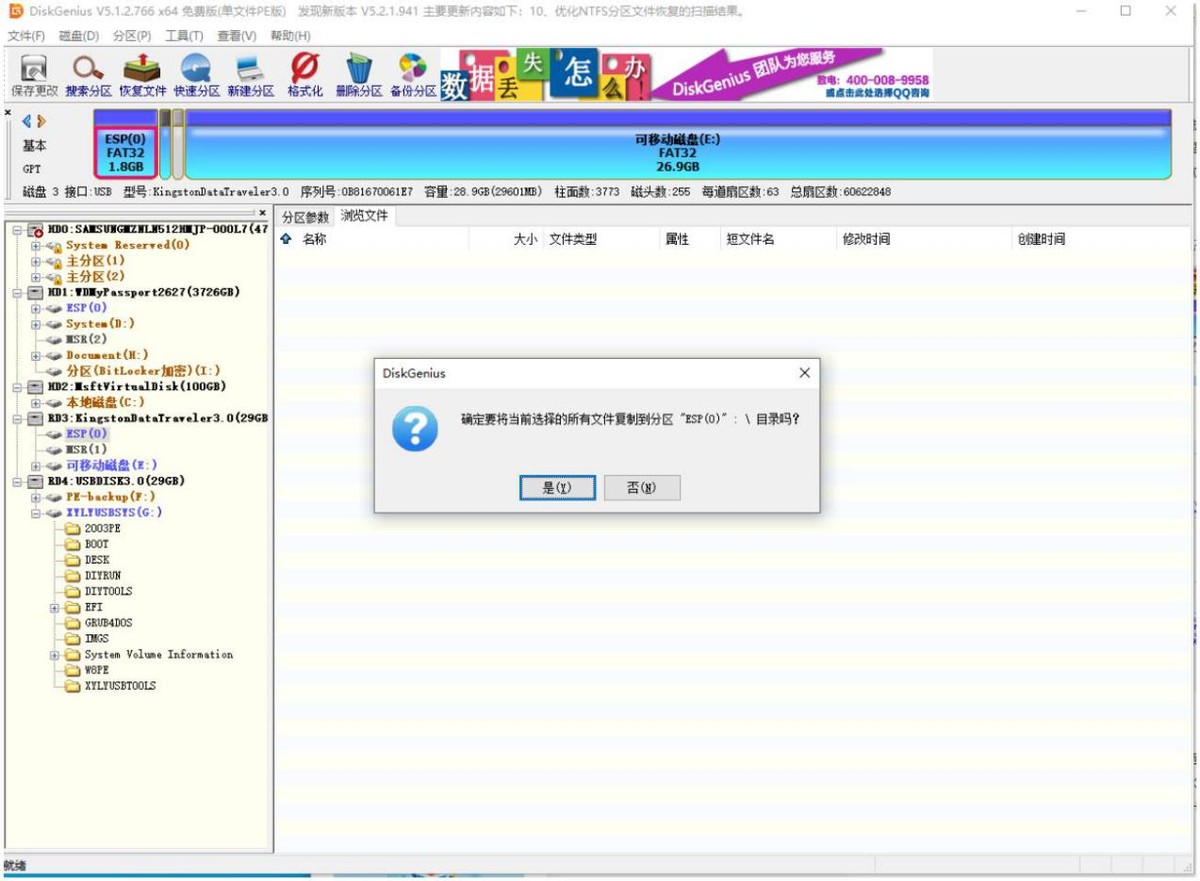Sort by the 创建时间 column header
Image resolution: width=1200 pixels, height=881 pixels.
(1041, 240)
